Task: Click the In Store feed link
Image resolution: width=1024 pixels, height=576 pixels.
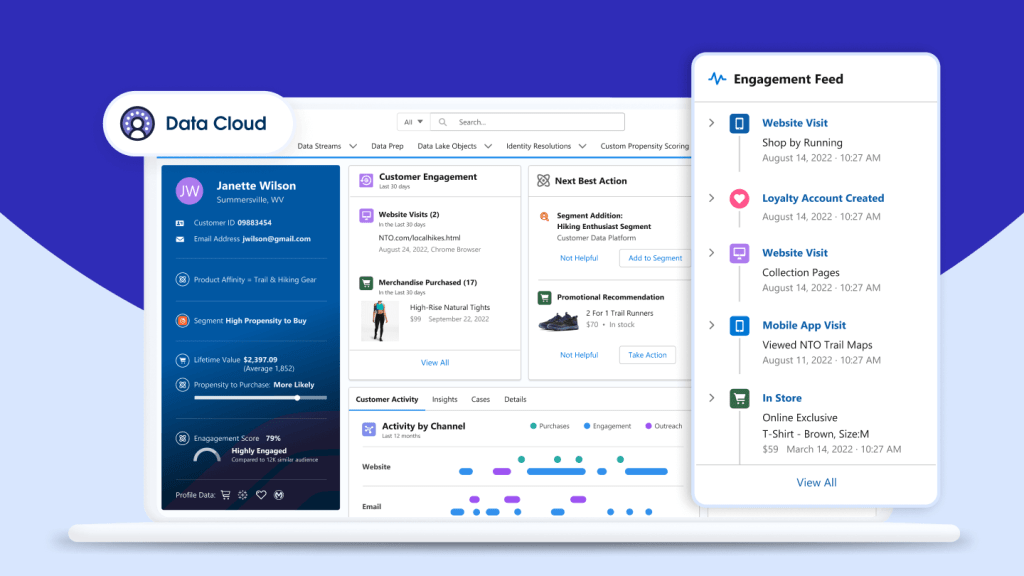Action: tap(782, 398)
